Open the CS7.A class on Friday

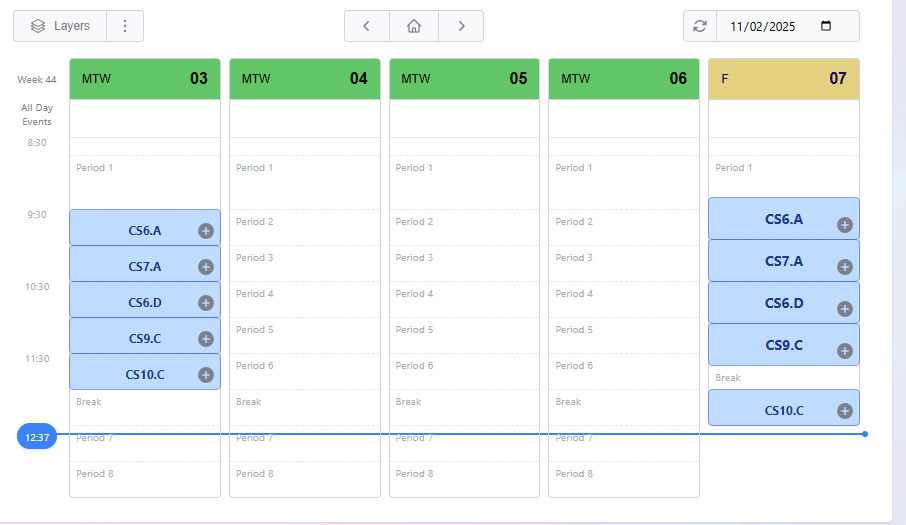(783, 261)
